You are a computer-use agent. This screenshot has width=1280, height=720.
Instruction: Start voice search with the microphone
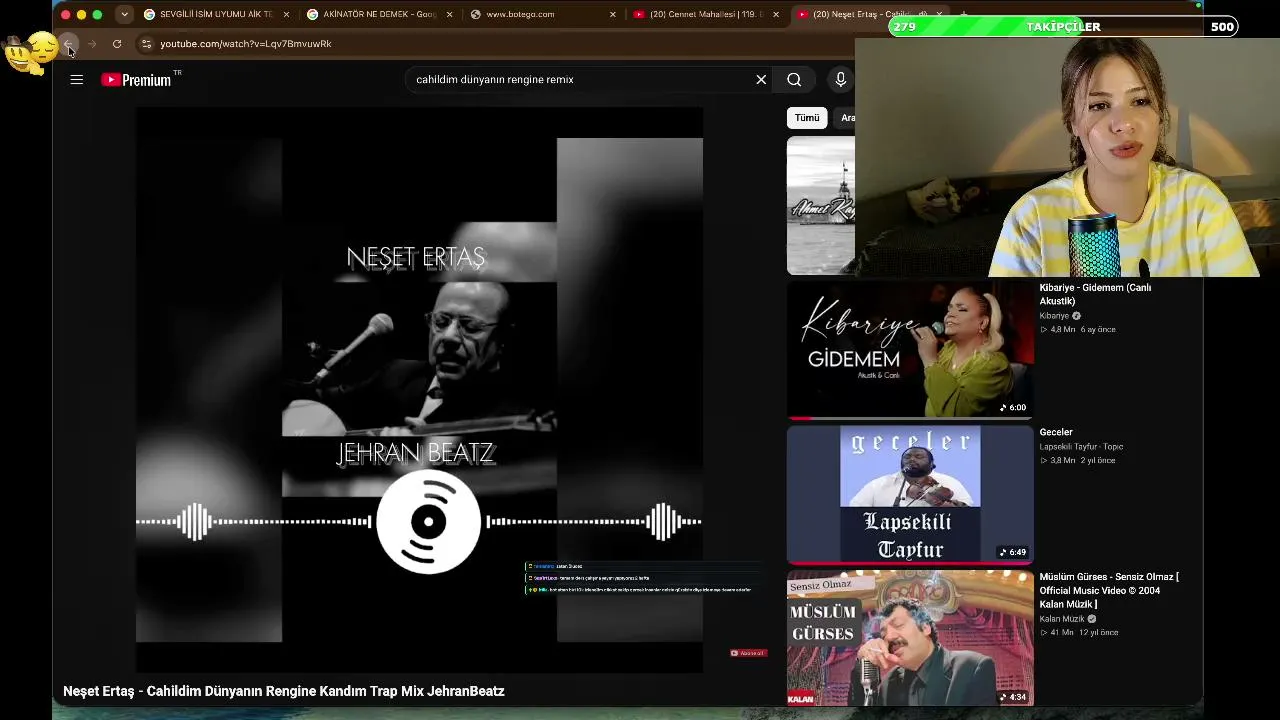point(841,80)
